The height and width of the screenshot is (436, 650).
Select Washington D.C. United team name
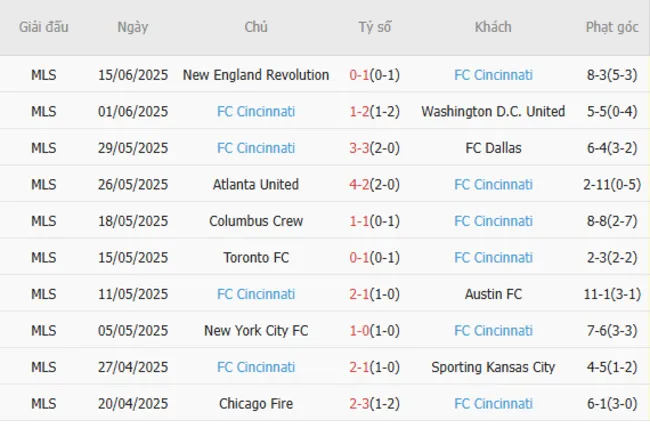[493, 111]
